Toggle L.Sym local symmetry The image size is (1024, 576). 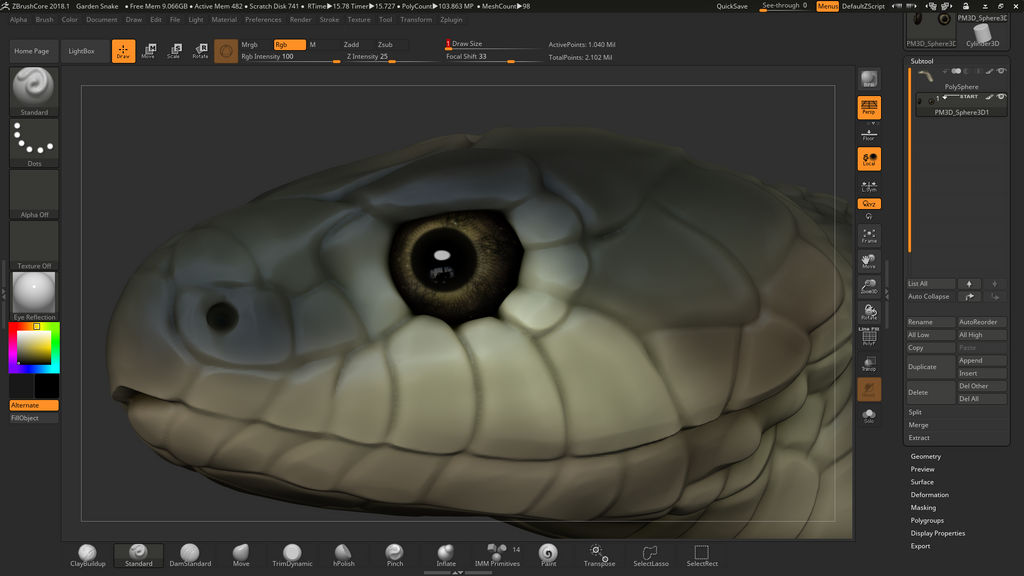pos(869,187)
